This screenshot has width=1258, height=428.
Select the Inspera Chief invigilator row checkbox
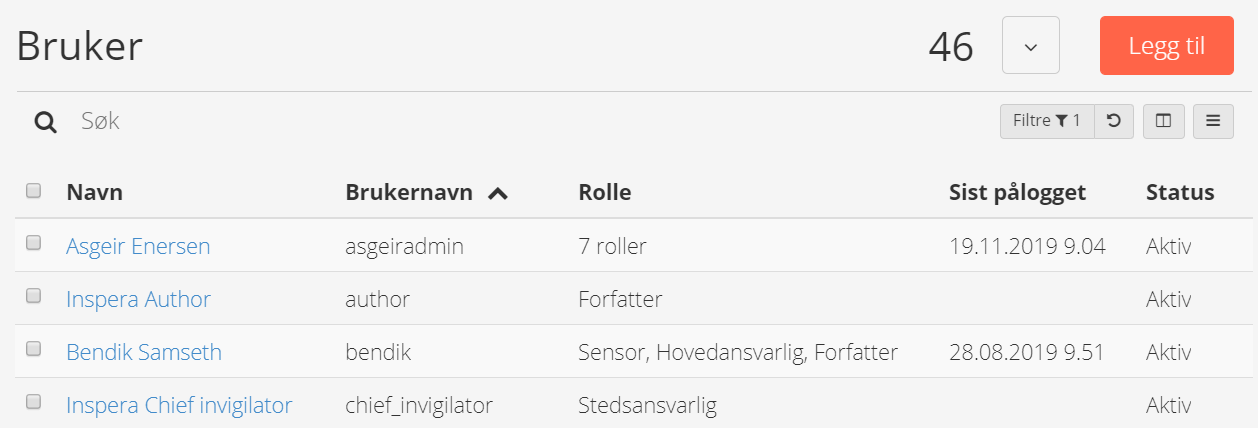coord(33,402)
